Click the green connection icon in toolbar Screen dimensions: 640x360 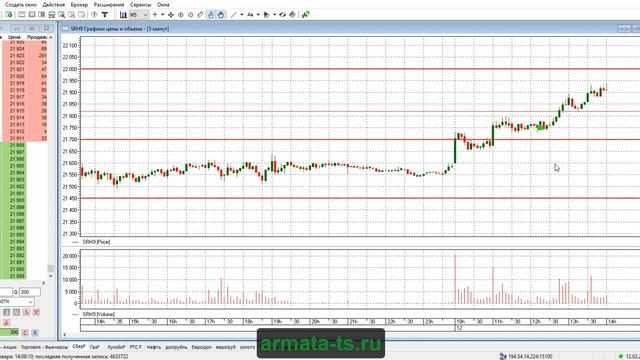click(9, 15)
